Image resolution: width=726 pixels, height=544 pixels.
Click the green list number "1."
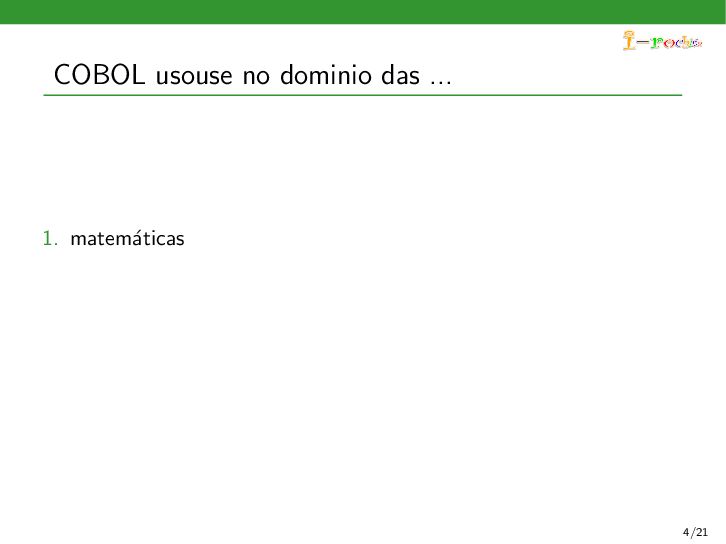click(50, 239)
